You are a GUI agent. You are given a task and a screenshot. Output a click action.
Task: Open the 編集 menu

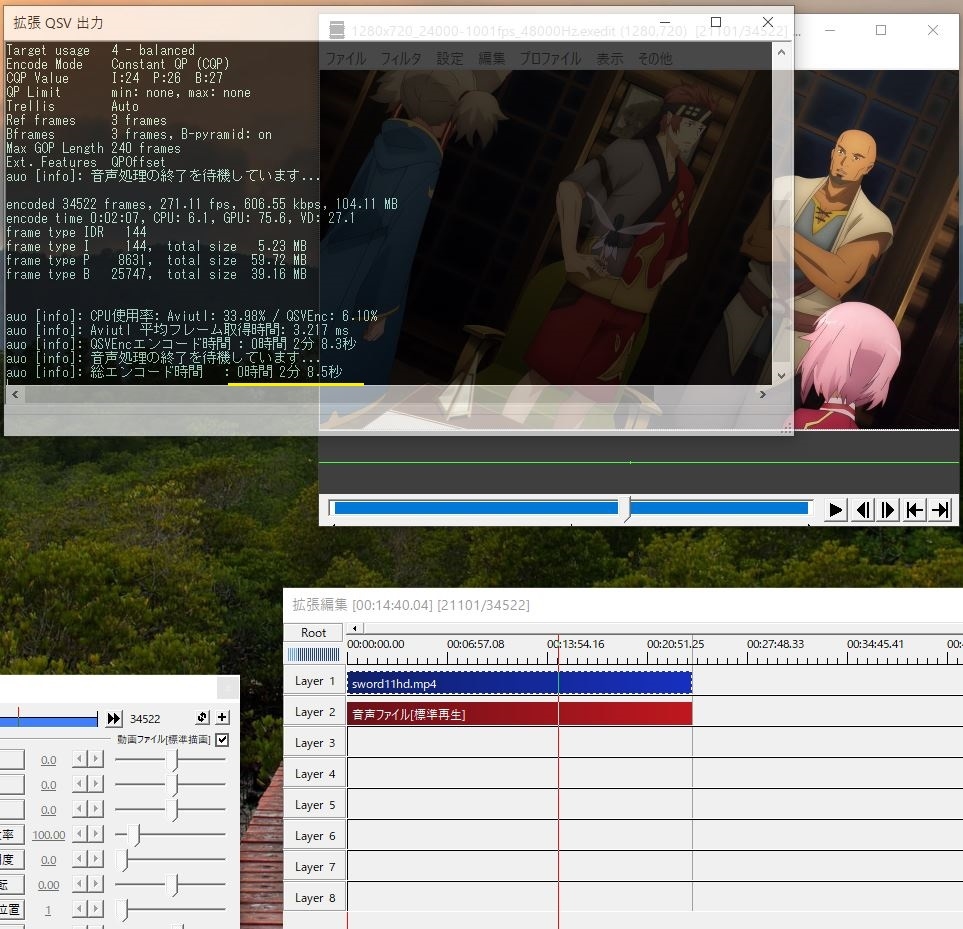[491, 59]
